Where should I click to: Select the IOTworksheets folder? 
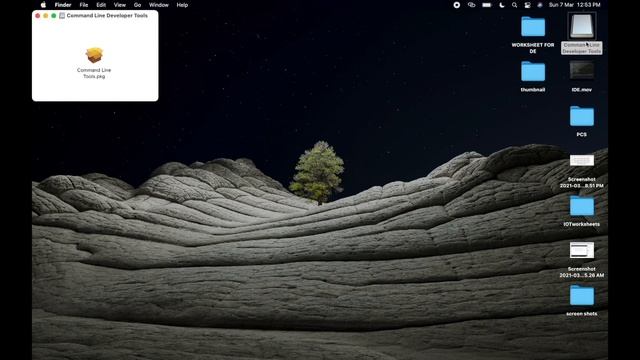pyautogui.click(x=582, y=206)
